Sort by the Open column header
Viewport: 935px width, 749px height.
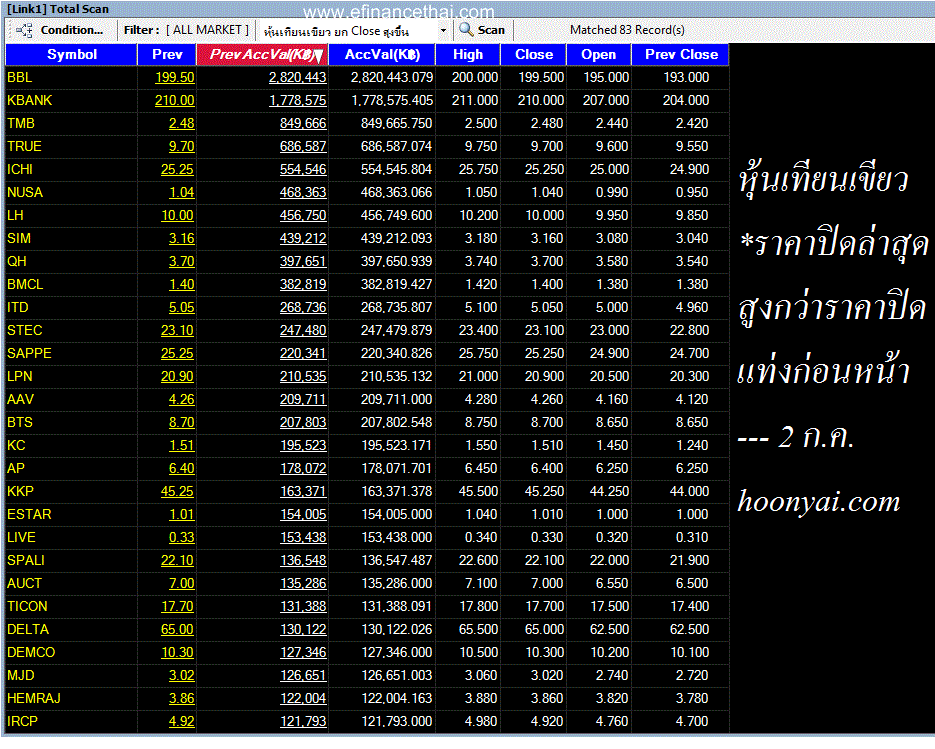[599, 54]
